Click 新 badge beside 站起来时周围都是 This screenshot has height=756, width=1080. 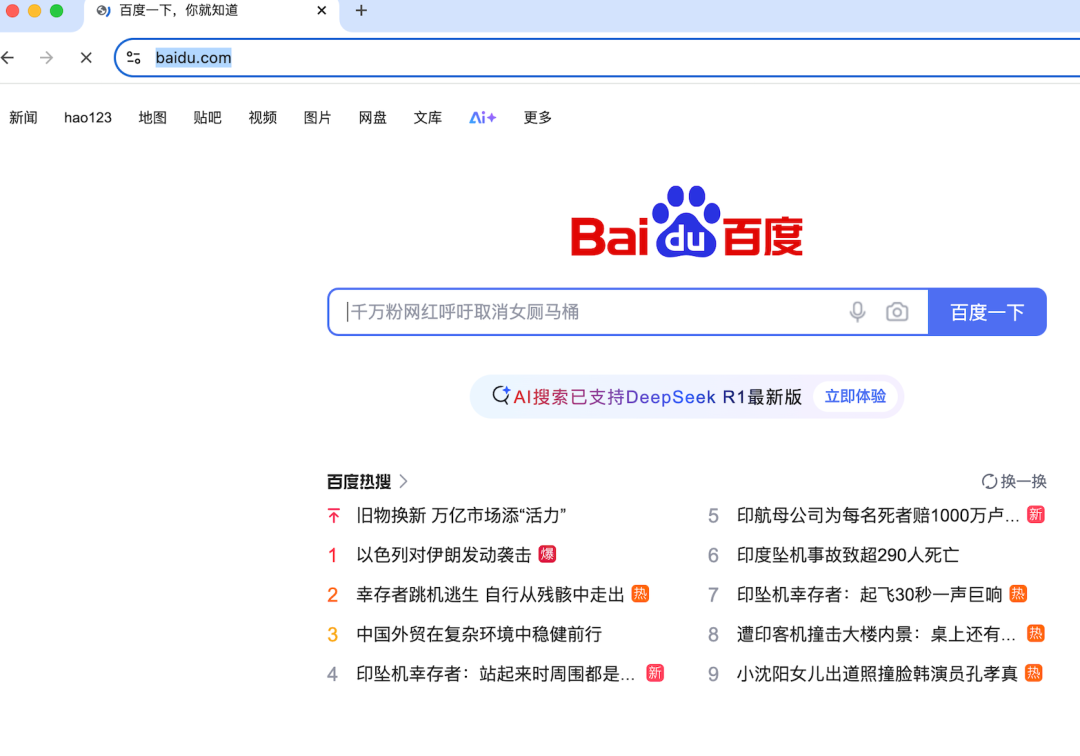pyautogui.click(x=655, y=673)
